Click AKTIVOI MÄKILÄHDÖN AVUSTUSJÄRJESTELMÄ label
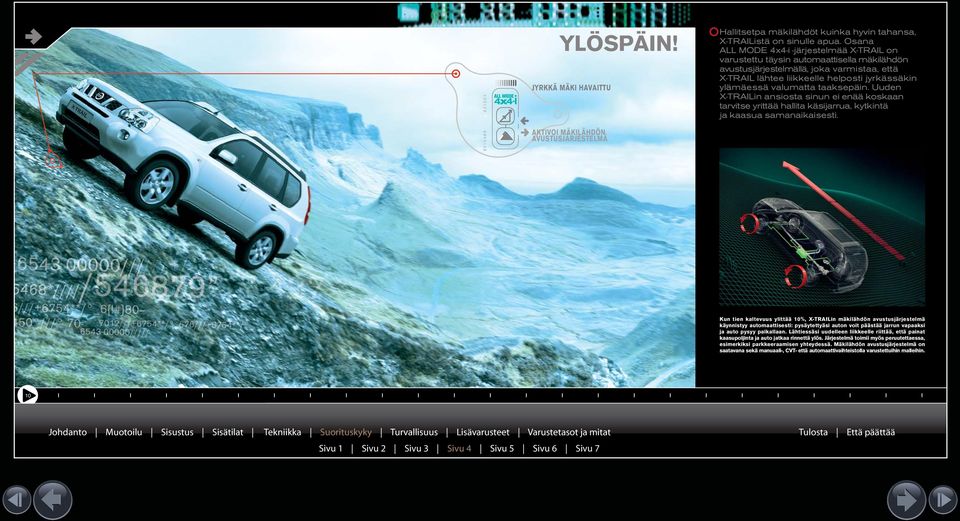Screen dimensions: 960x521 pyautogui.click(x=569, y=135)
